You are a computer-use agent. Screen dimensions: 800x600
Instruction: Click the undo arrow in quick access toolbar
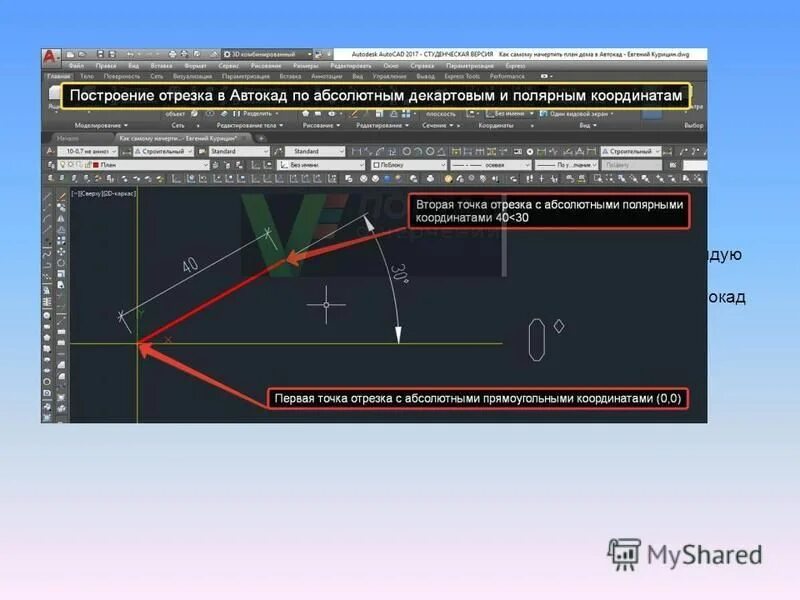(131, 54)
